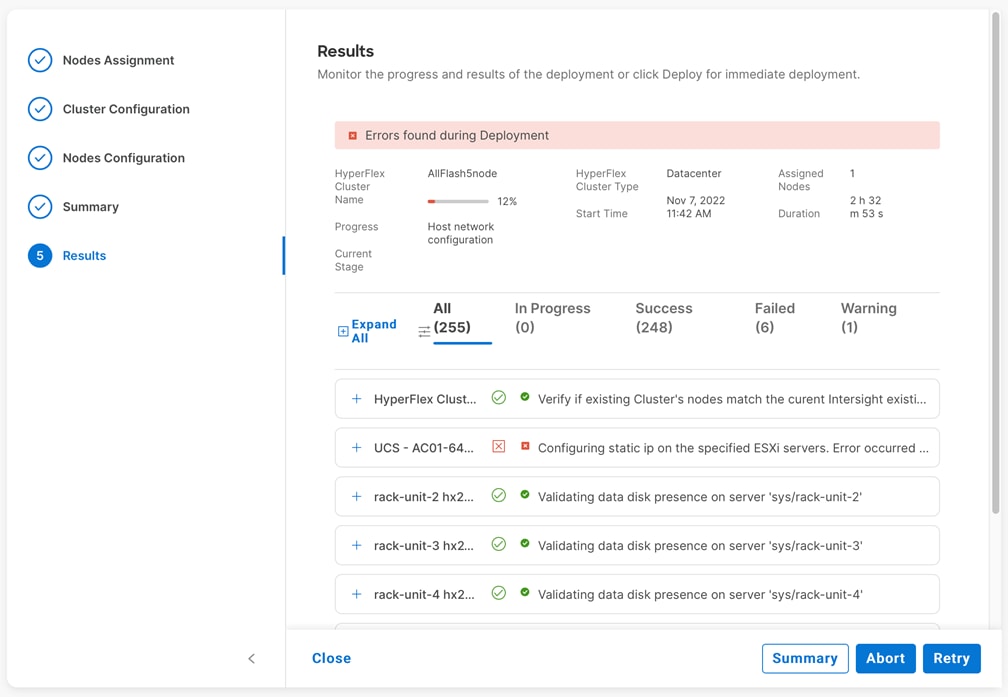Image resolution: width=1008 pixels, height=697 pixels.
Task: Click the green outlined check on rack-unit-3 row
Action: 498,544
